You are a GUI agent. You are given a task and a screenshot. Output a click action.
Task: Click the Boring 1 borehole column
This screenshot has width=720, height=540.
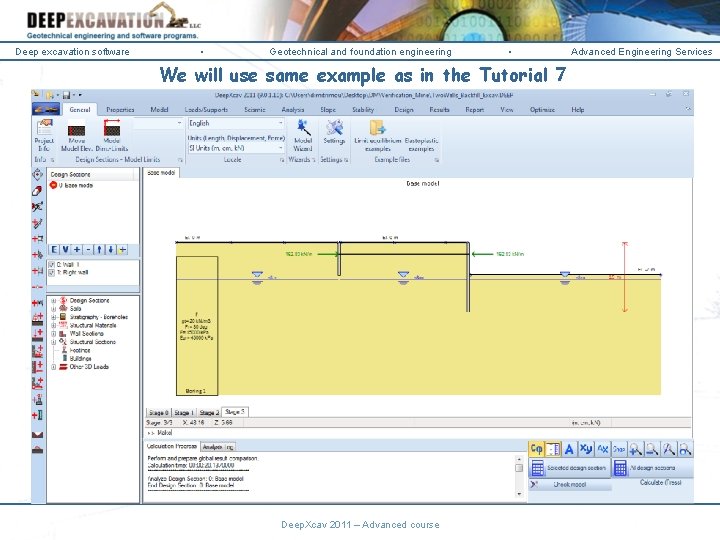click(x=197, y=326)
